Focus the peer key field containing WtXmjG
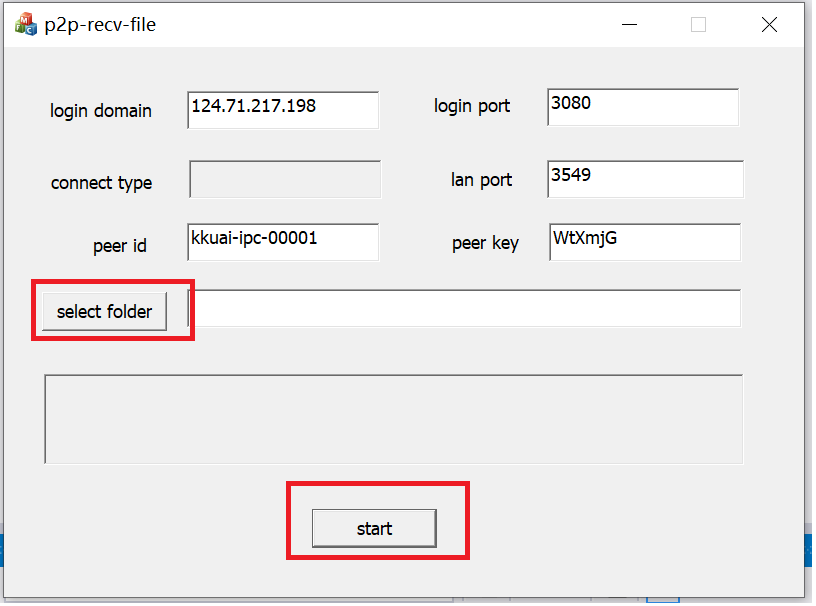 645,242
